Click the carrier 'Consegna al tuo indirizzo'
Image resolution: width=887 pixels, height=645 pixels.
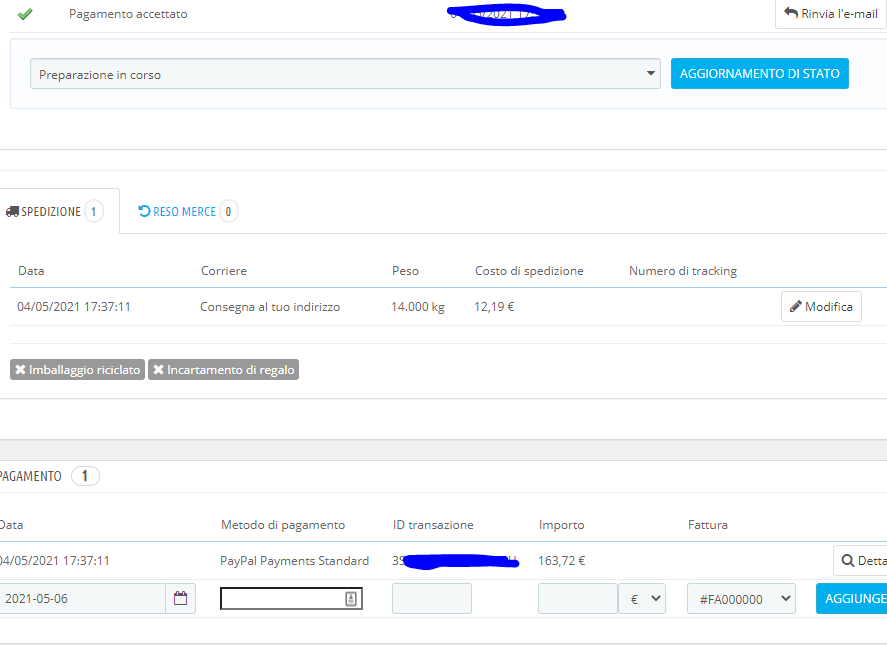[270, 307]
